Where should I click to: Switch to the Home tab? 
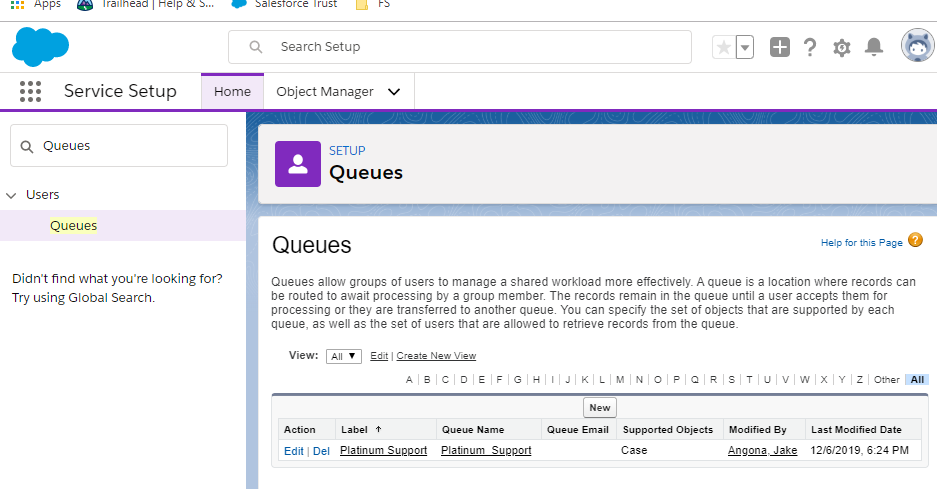point(232,92)
